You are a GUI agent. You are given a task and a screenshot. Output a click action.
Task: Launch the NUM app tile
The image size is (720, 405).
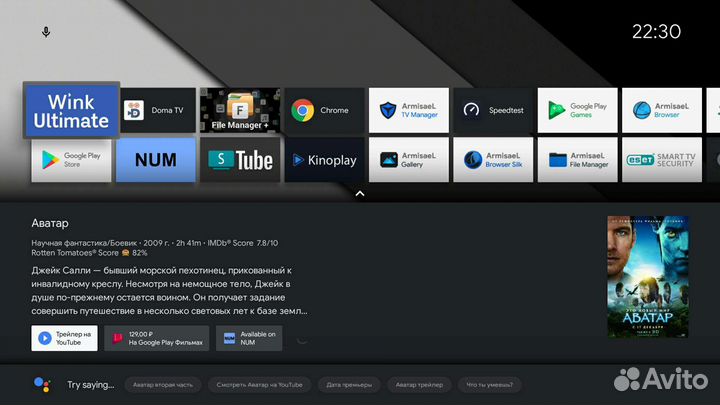[156, 160]
